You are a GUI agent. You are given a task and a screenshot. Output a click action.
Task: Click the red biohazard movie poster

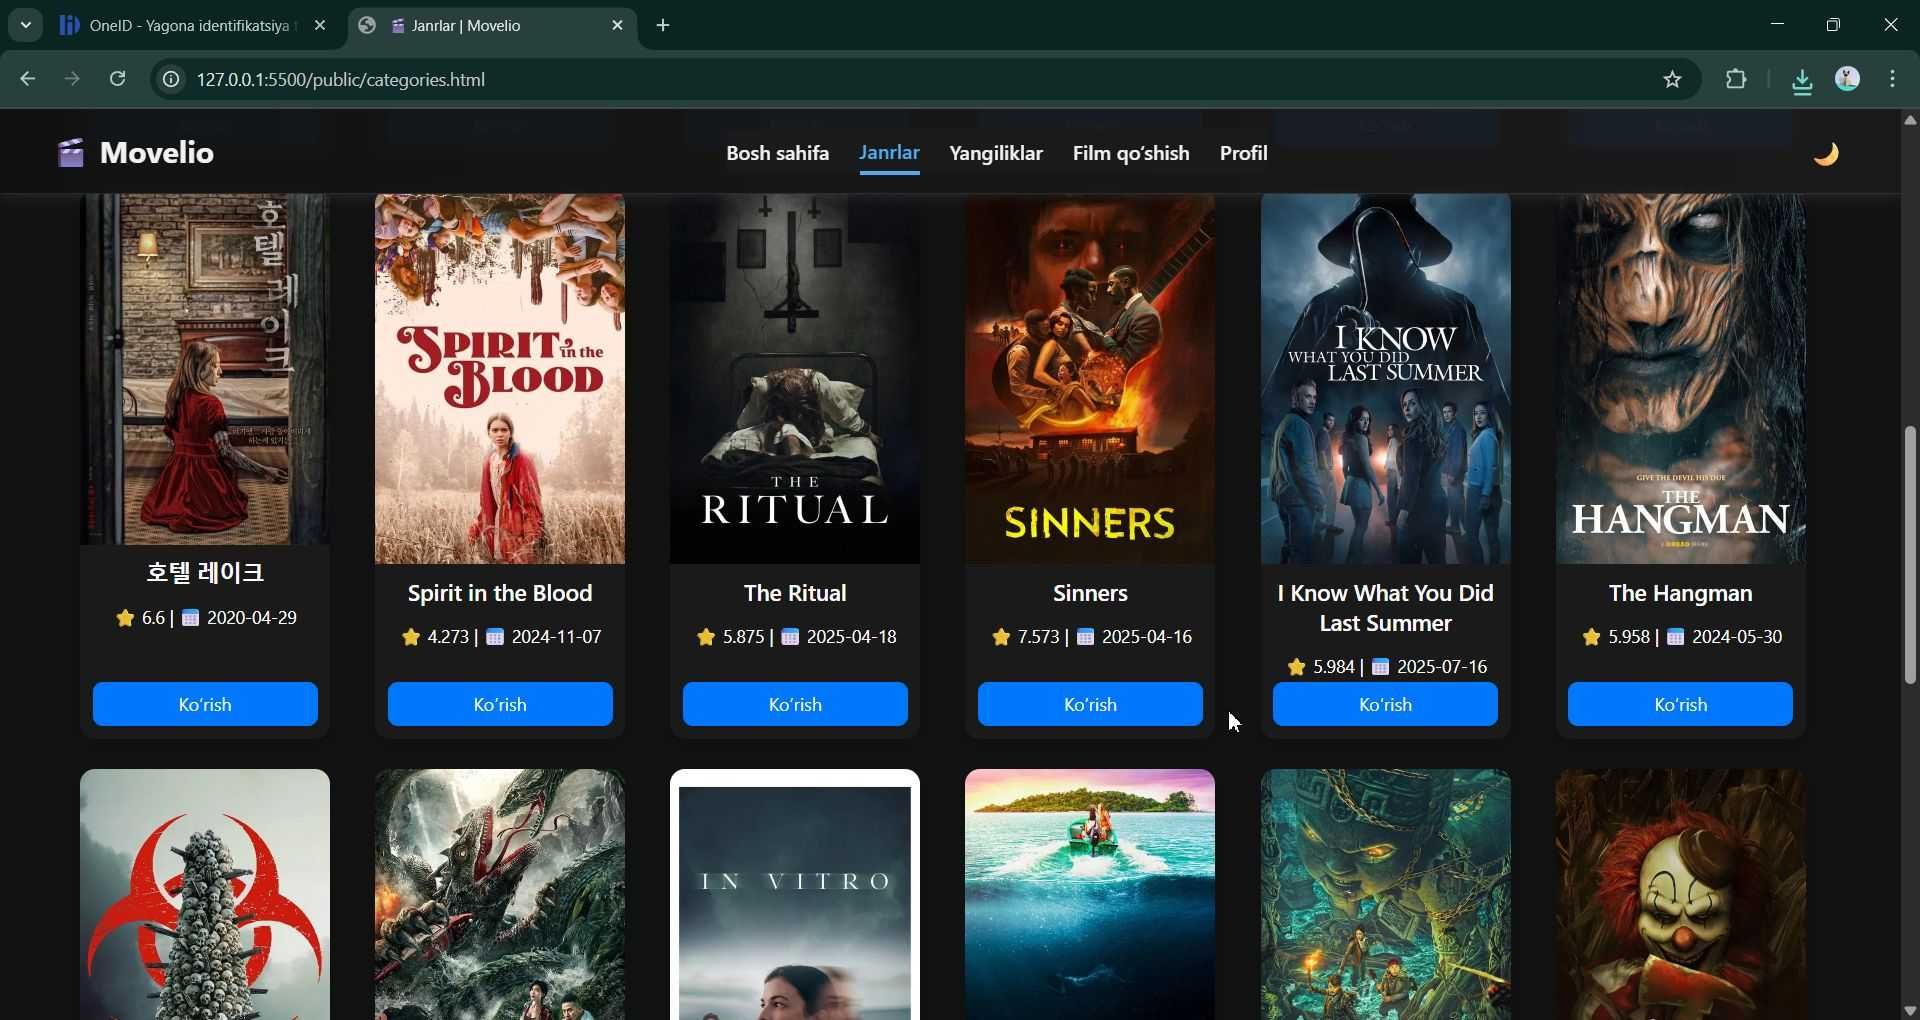(x=205, y=895)
